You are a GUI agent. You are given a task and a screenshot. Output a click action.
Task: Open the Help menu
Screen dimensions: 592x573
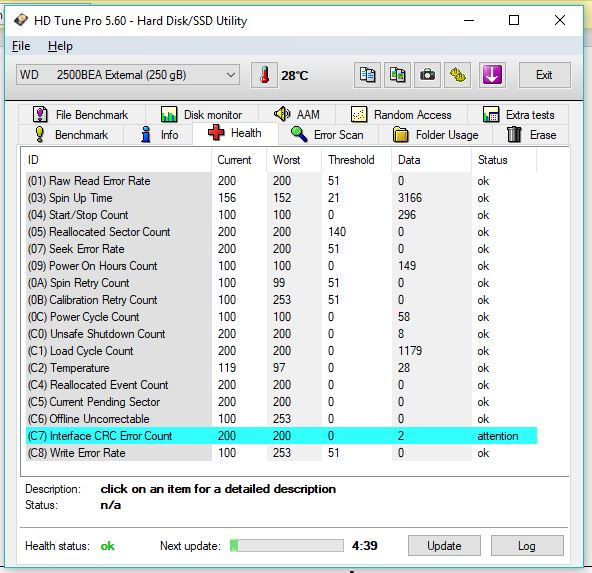[x=60, y=46]
